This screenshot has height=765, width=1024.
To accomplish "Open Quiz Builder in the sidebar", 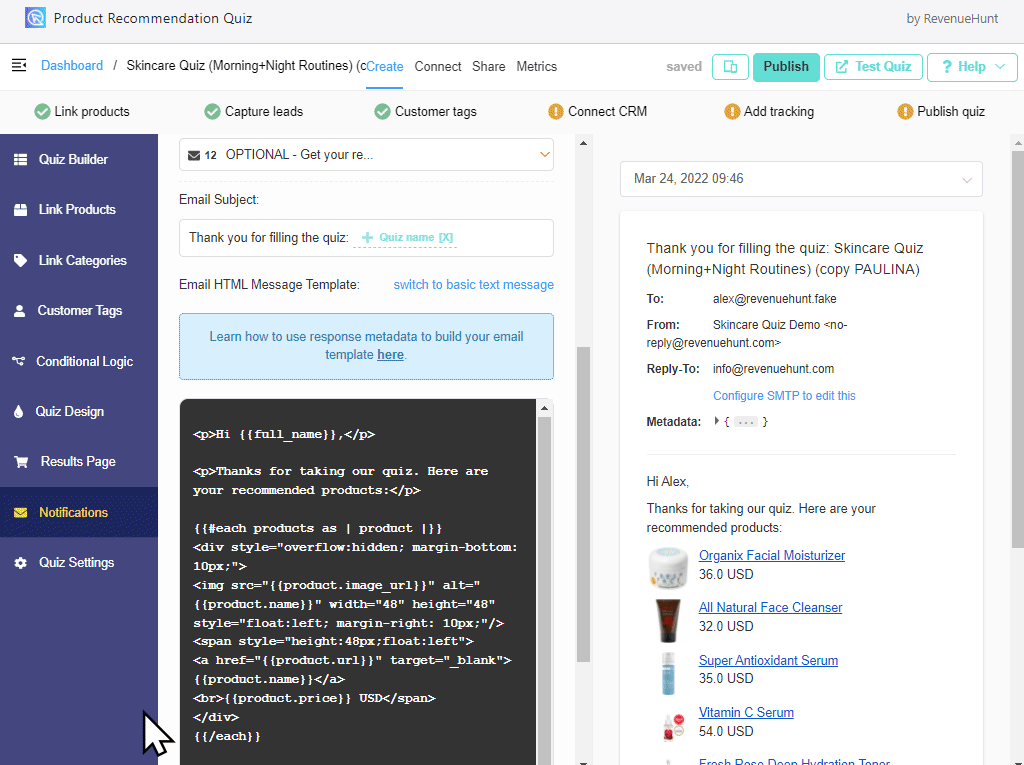I will (x=79, y=159).
